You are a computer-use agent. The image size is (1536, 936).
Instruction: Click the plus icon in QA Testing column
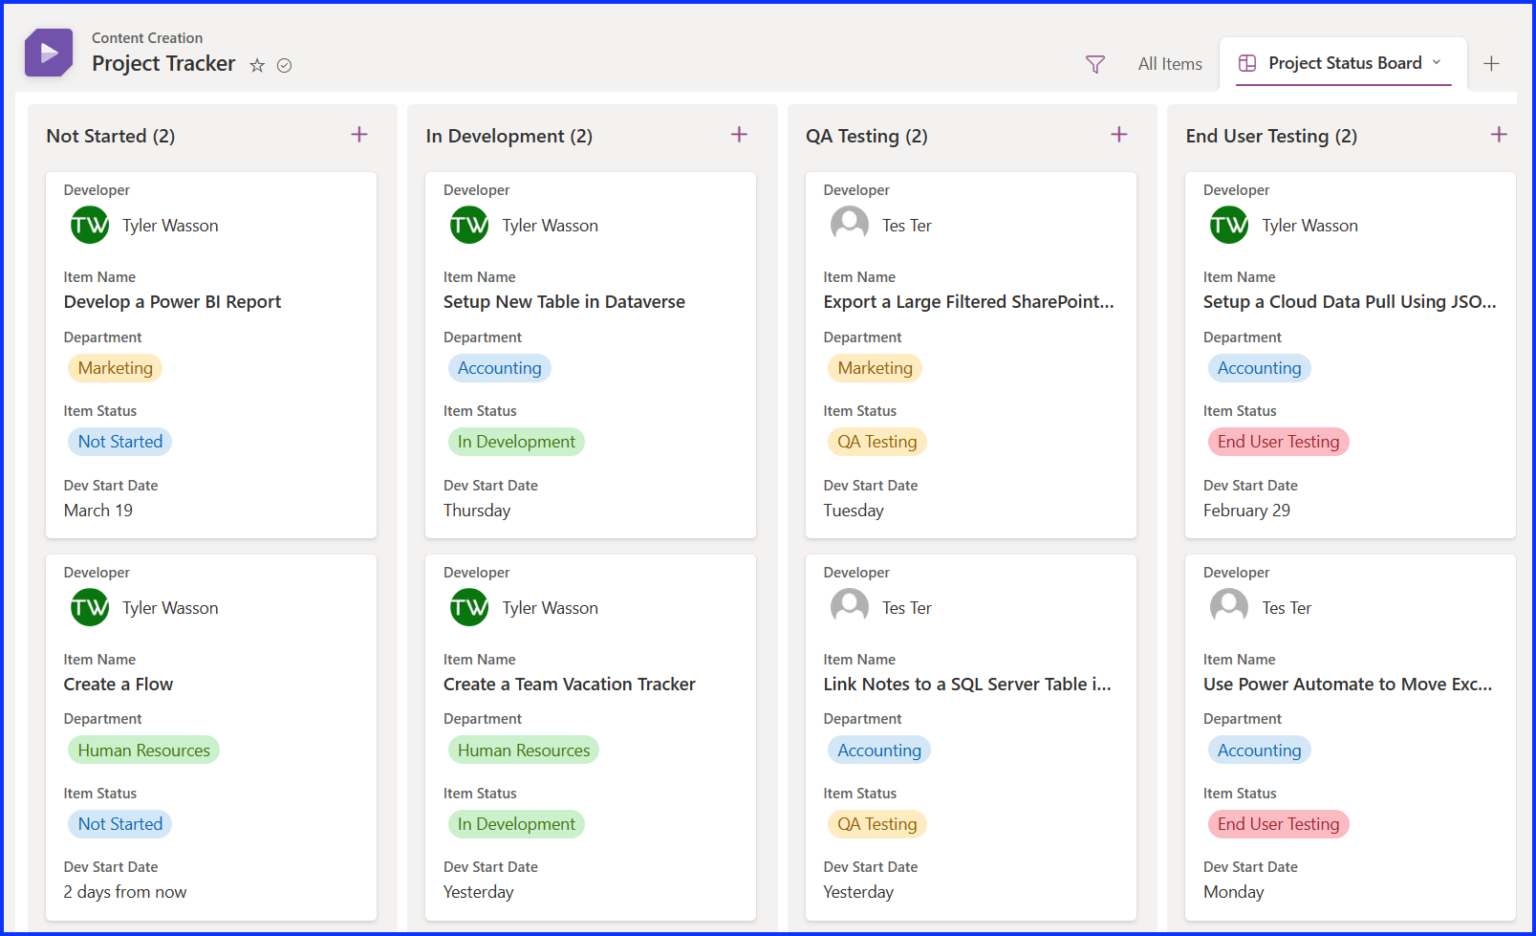pyautogui.click(x=1119, y=133)
